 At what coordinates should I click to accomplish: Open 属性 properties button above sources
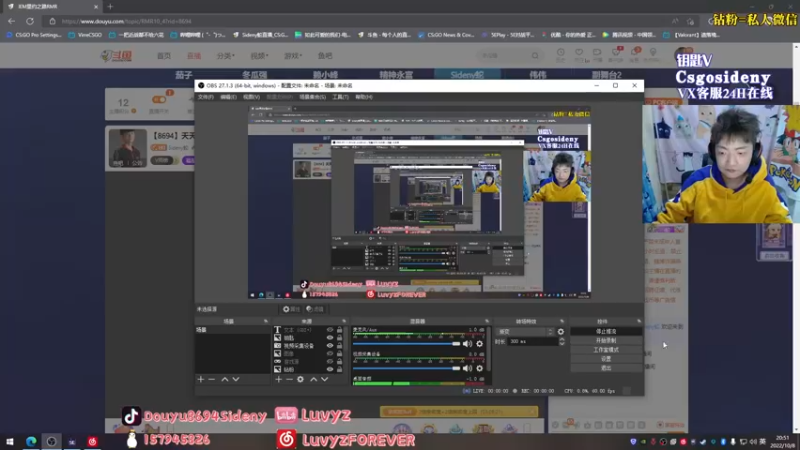[x=291, y=309]
